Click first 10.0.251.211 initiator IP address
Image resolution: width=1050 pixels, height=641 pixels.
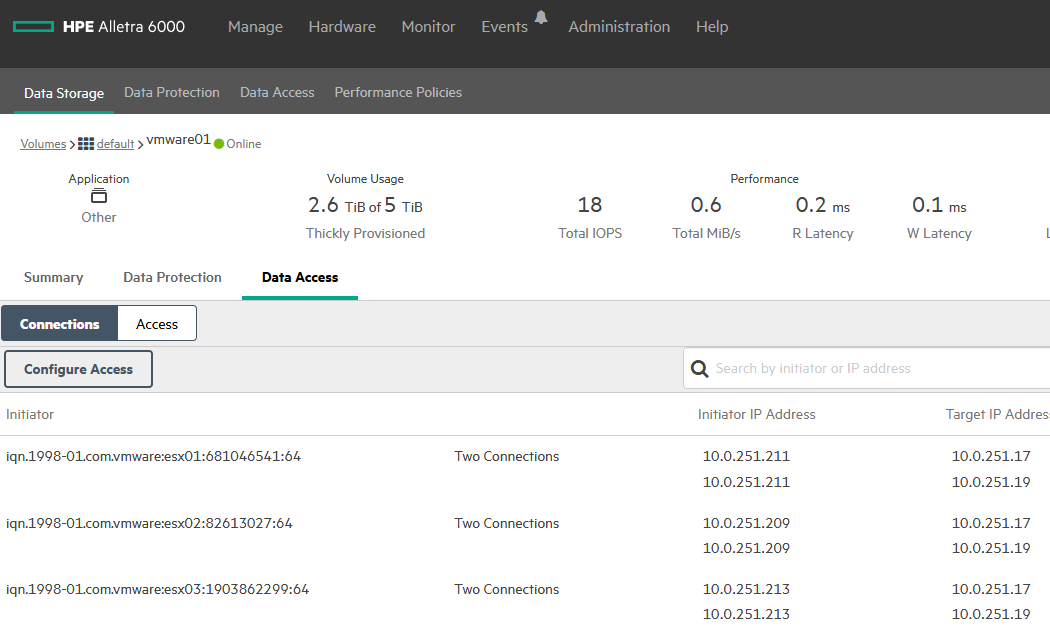[746, 456]
